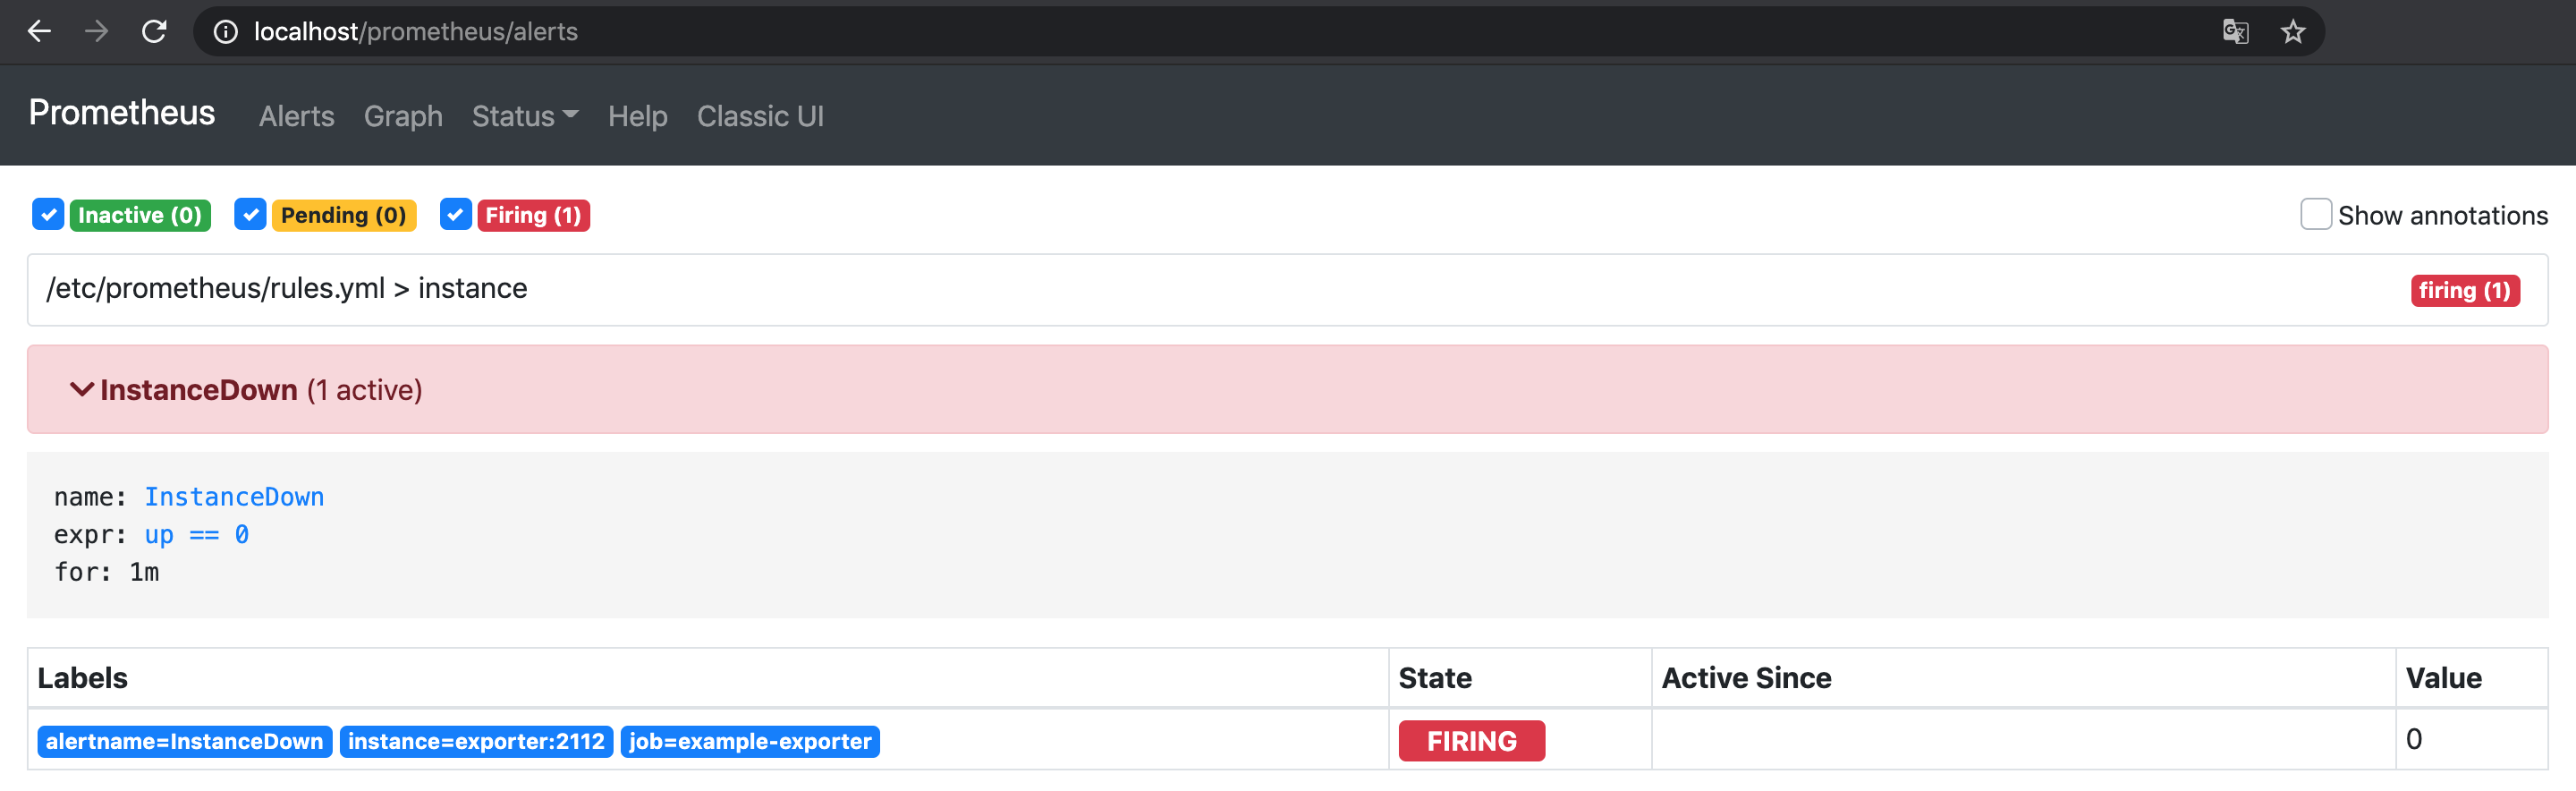Click the site info icon in address bar

click(226, 32)
